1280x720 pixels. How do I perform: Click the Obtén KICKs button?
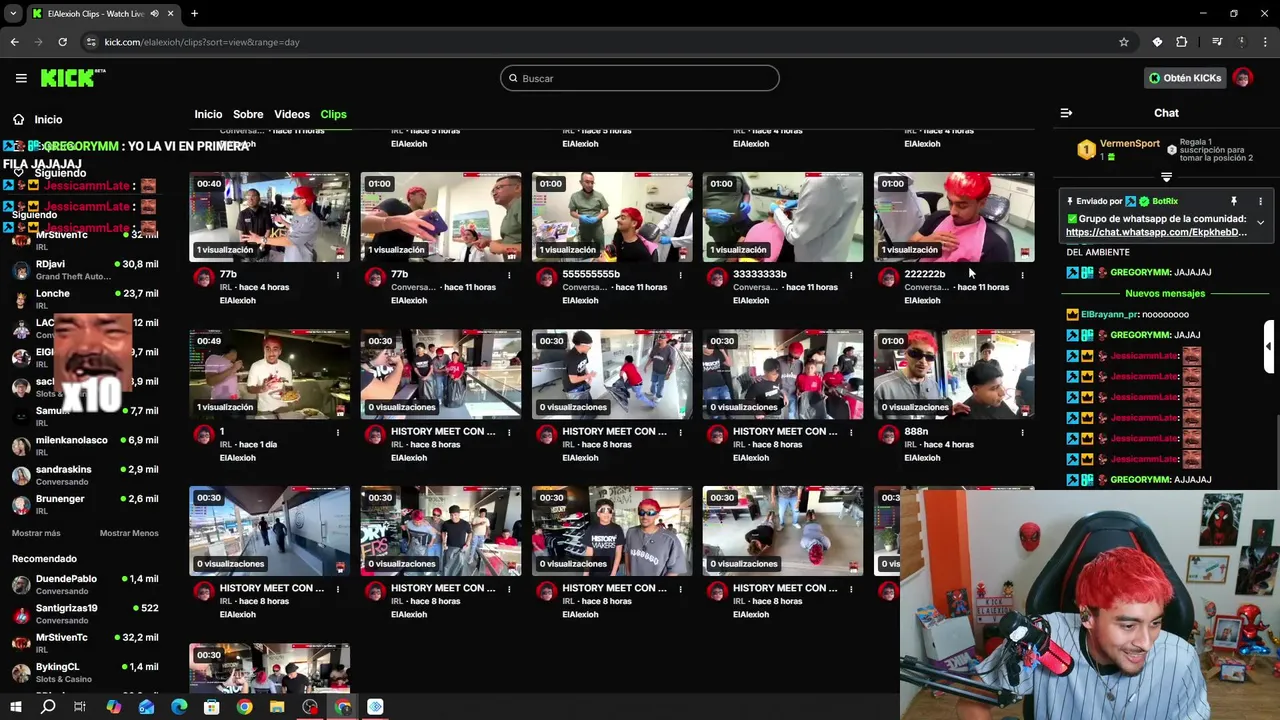(x=1185, y=78)
